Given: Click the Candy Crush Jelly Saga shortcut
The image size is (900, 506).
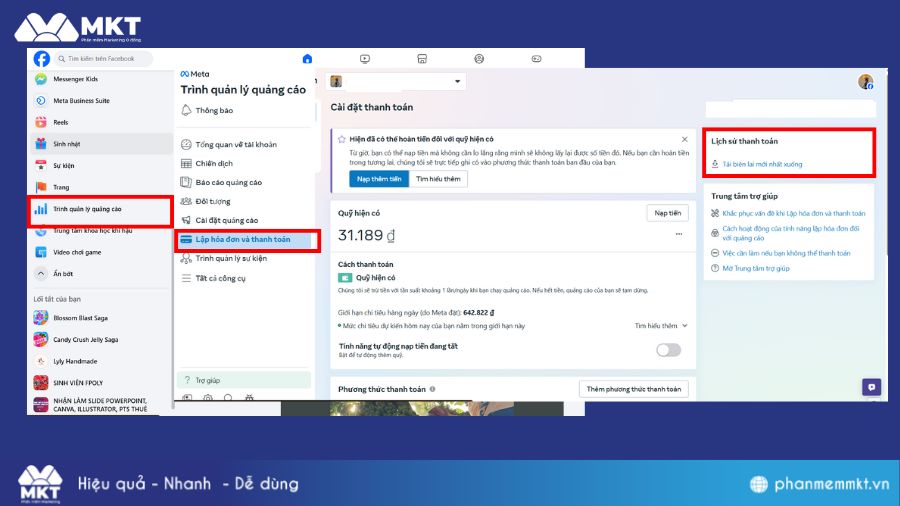Looking at the screenshot, I should coord(41,339).
